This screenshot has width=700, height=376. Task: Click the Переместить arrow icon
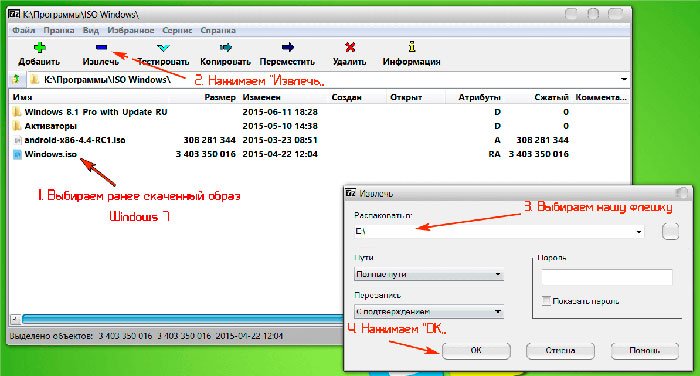coord(288,47)
